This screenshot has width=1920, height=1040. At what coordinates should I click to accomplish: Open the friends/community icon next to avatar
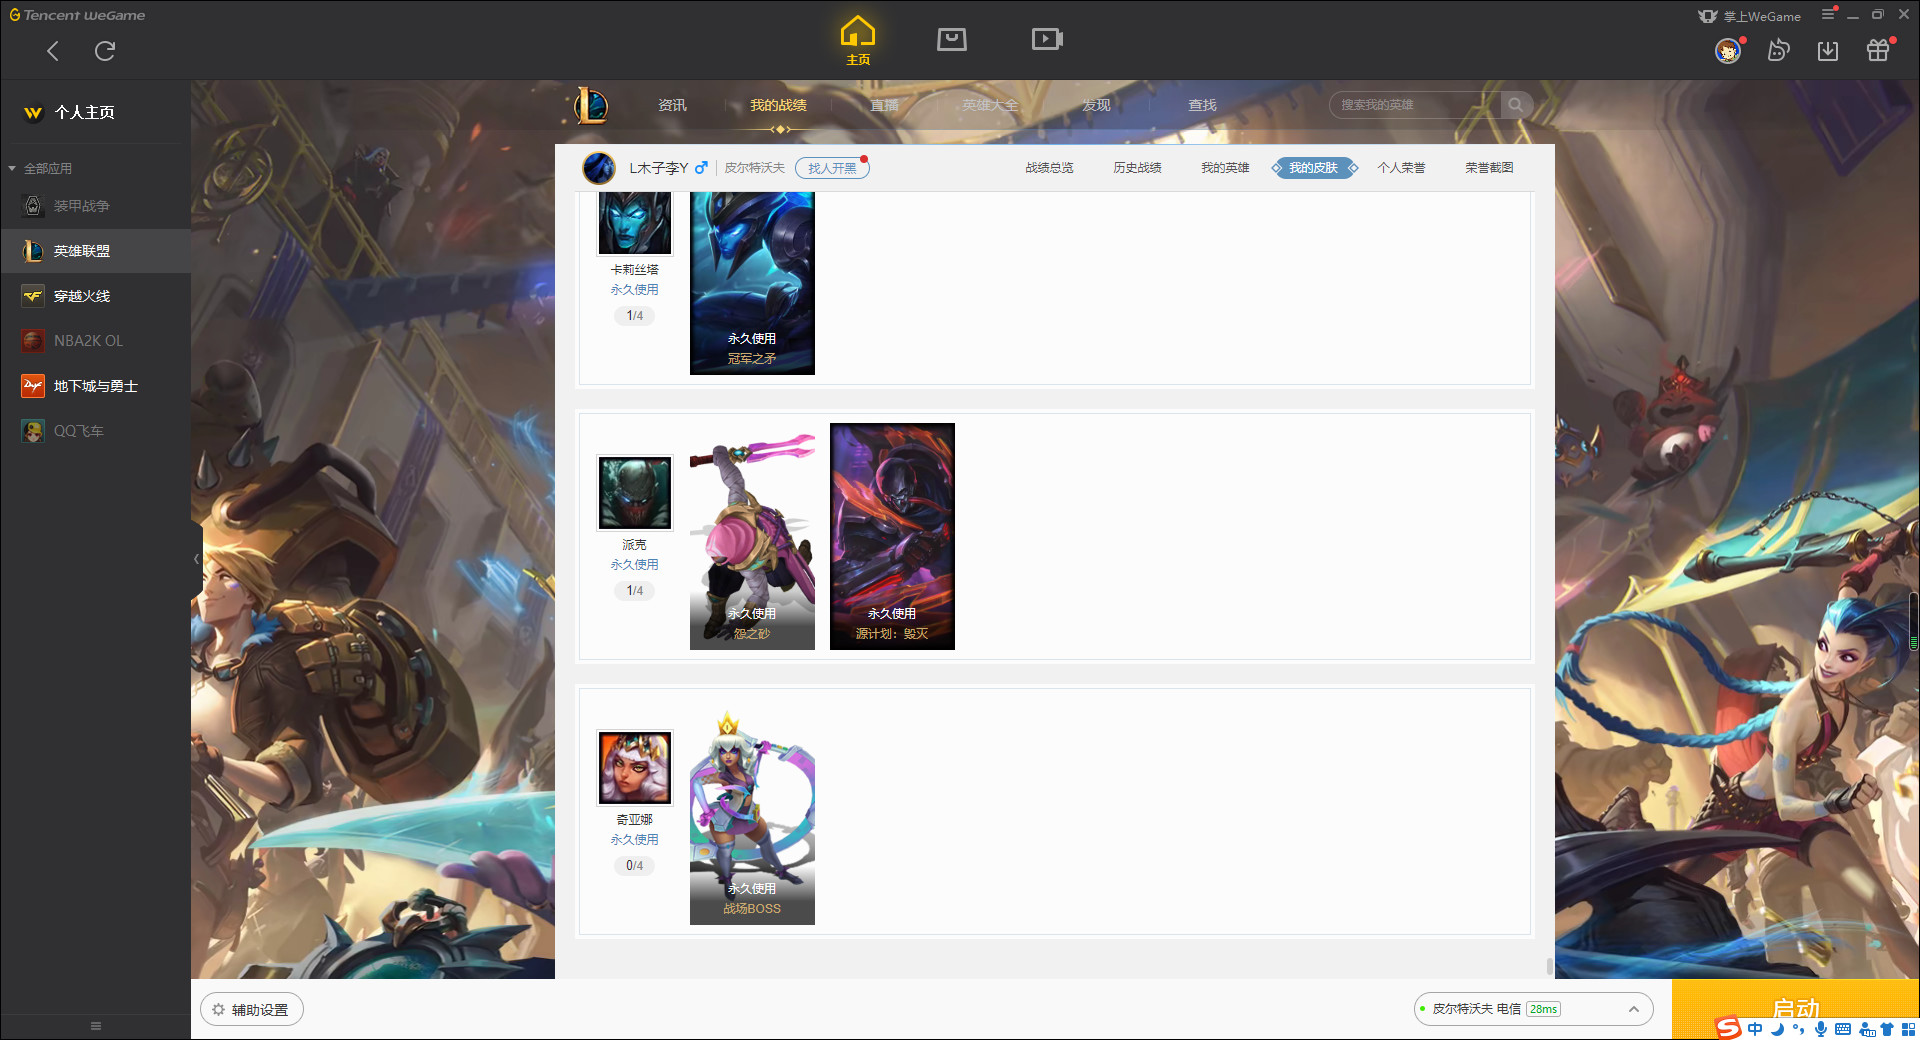pos(1778,50)
